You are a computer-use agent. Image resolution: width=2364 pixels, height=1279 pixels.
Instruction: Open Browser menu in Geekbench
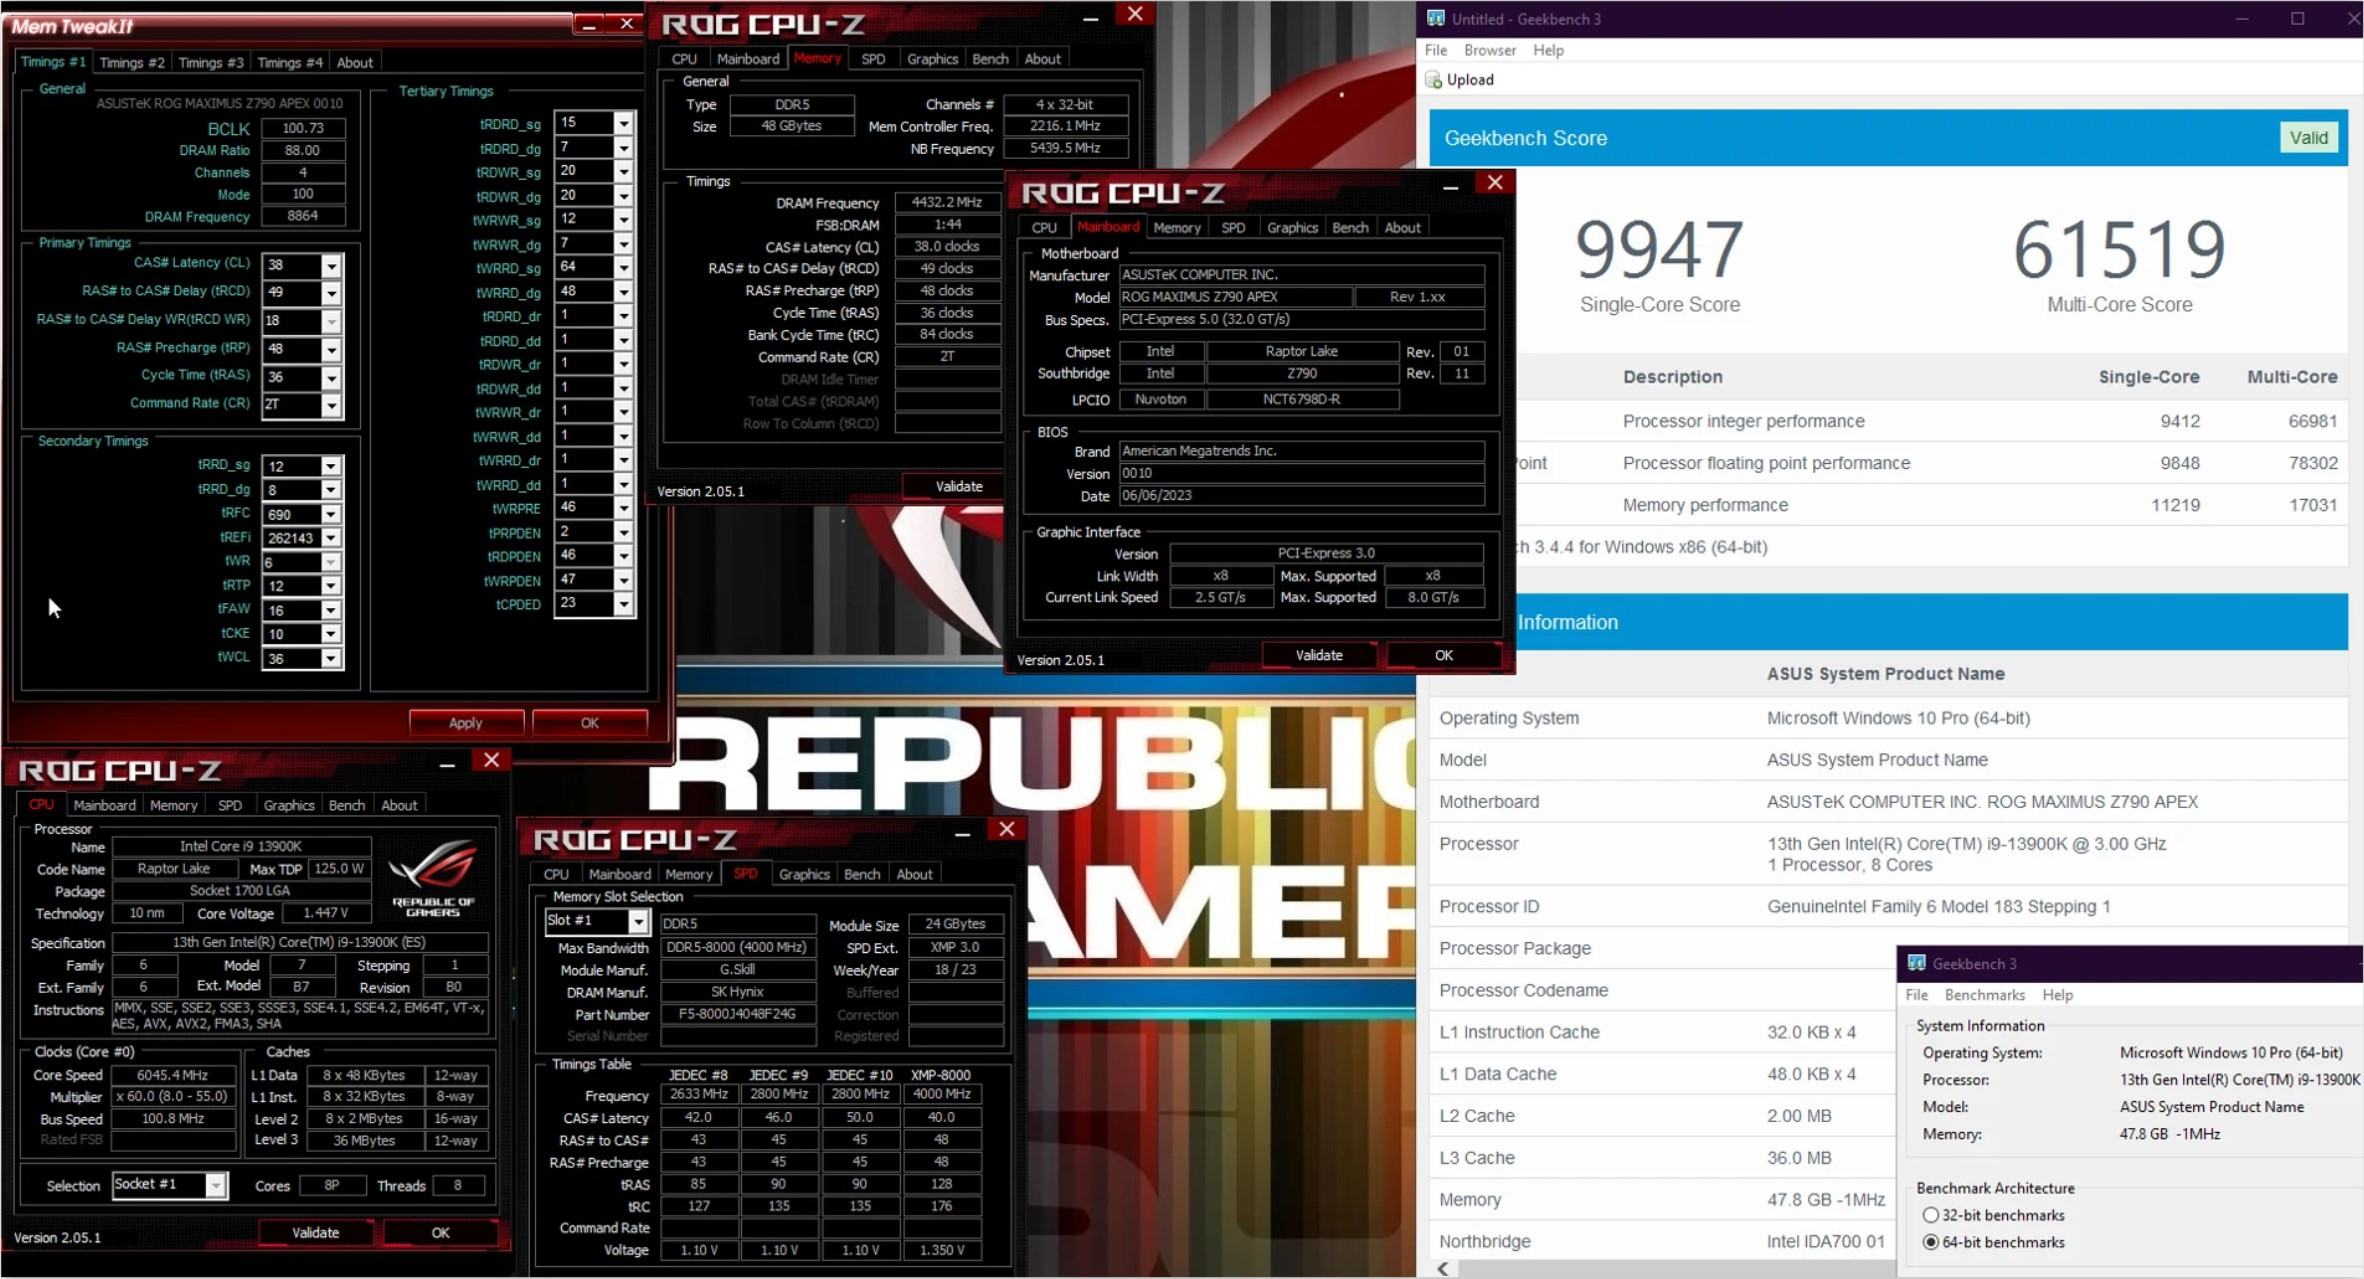click(x=1489, y=50)
